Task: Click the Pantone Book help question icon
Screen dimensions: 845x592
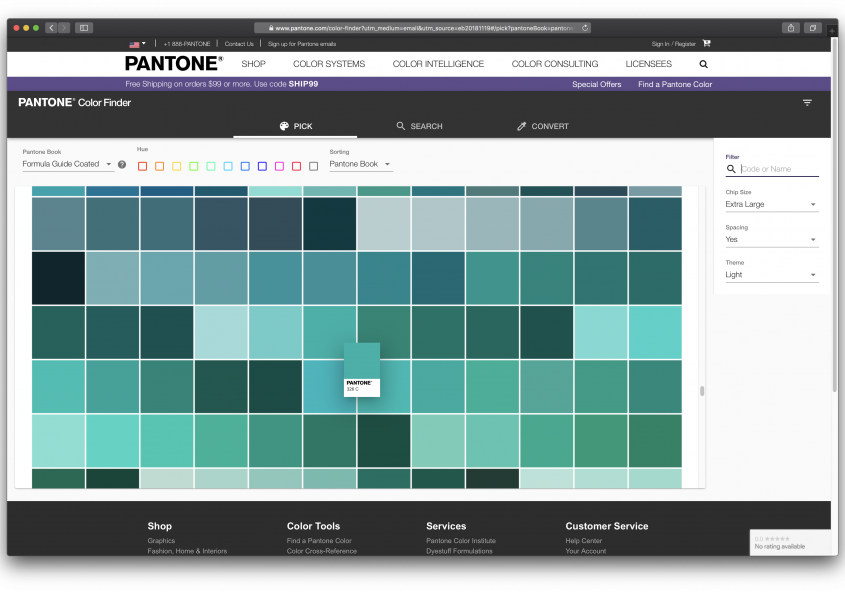Action: pos(122,164)
